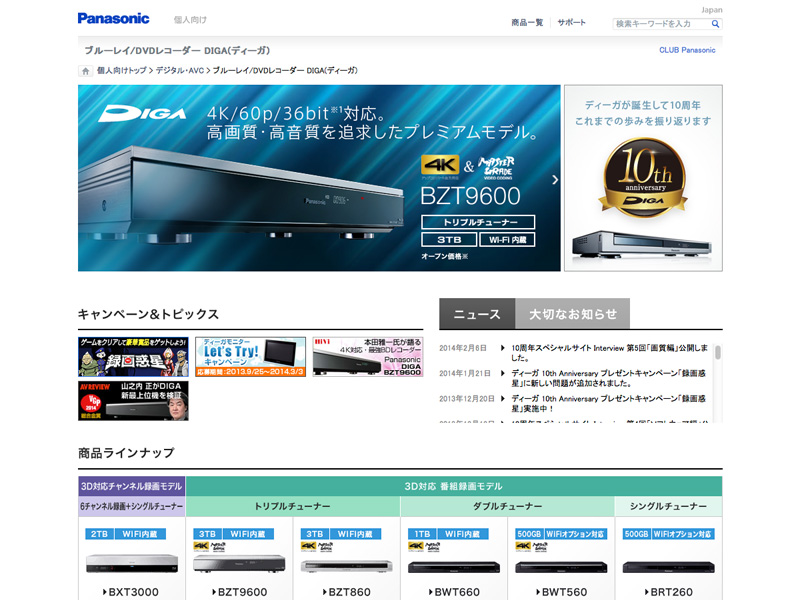The image size is (800, 600).
Task: Click the シングルチューナー column header
Action: 668,506
